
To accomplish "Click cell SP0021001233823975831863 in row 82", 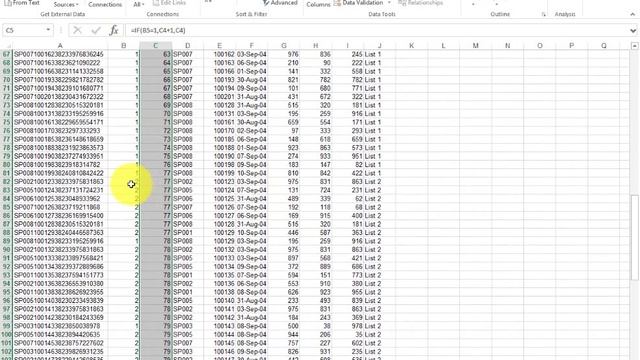I will coord(60,182).
